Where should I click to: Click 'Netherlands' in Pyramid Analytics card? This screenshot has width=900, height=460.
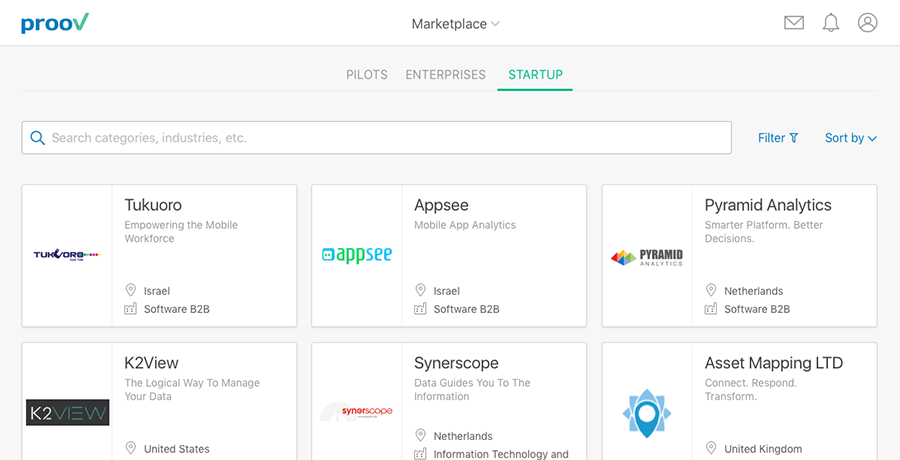tap(754, 291)
